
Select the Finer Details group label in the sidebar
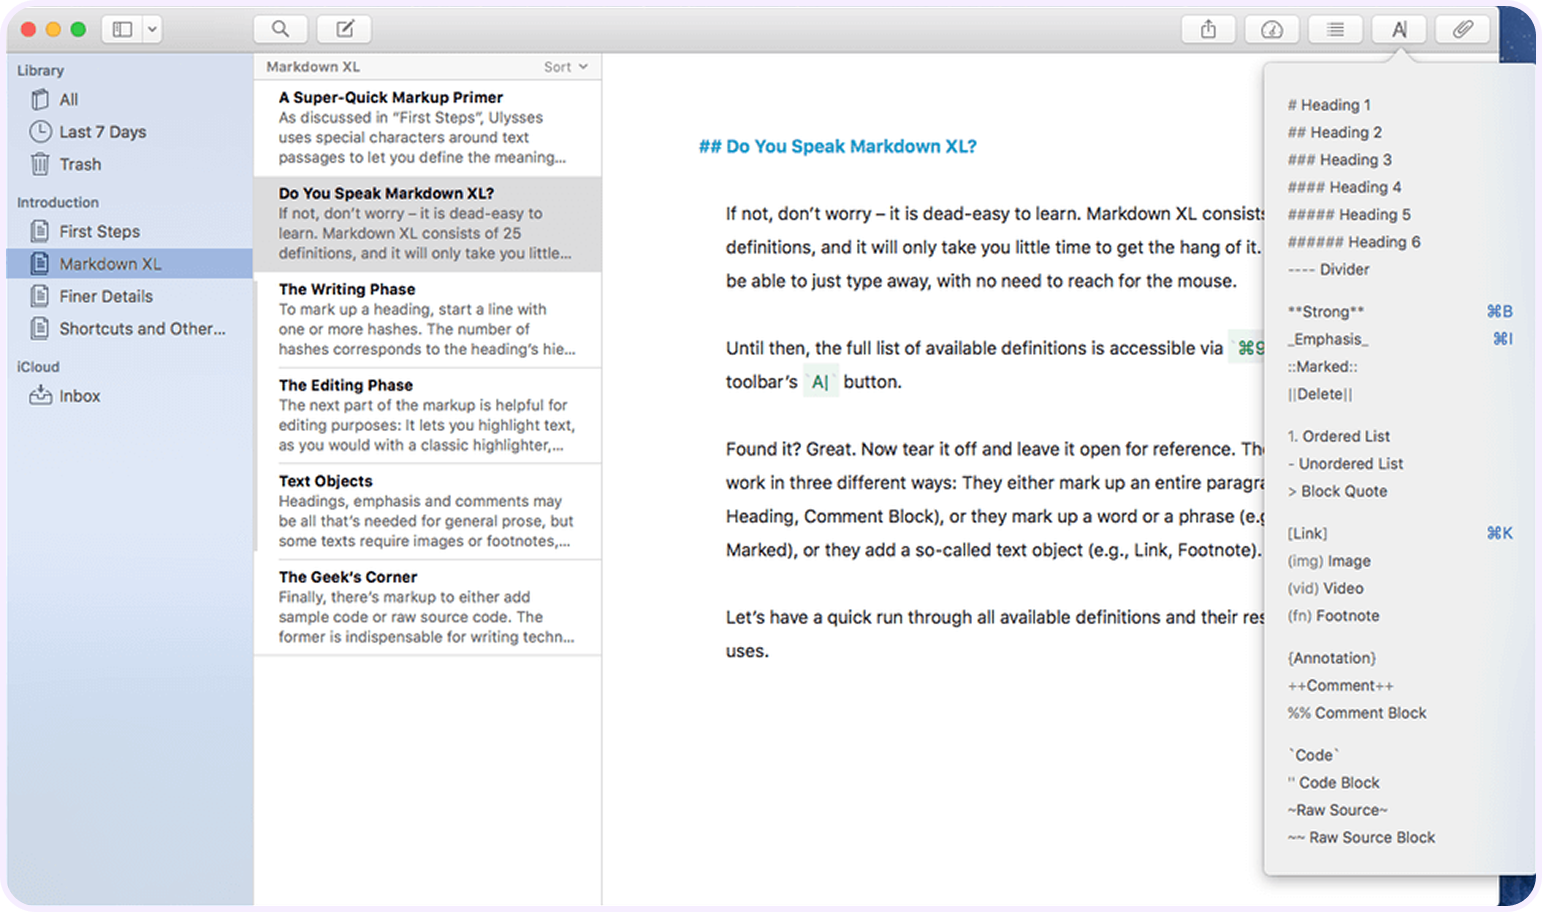[x=106, y=296]
